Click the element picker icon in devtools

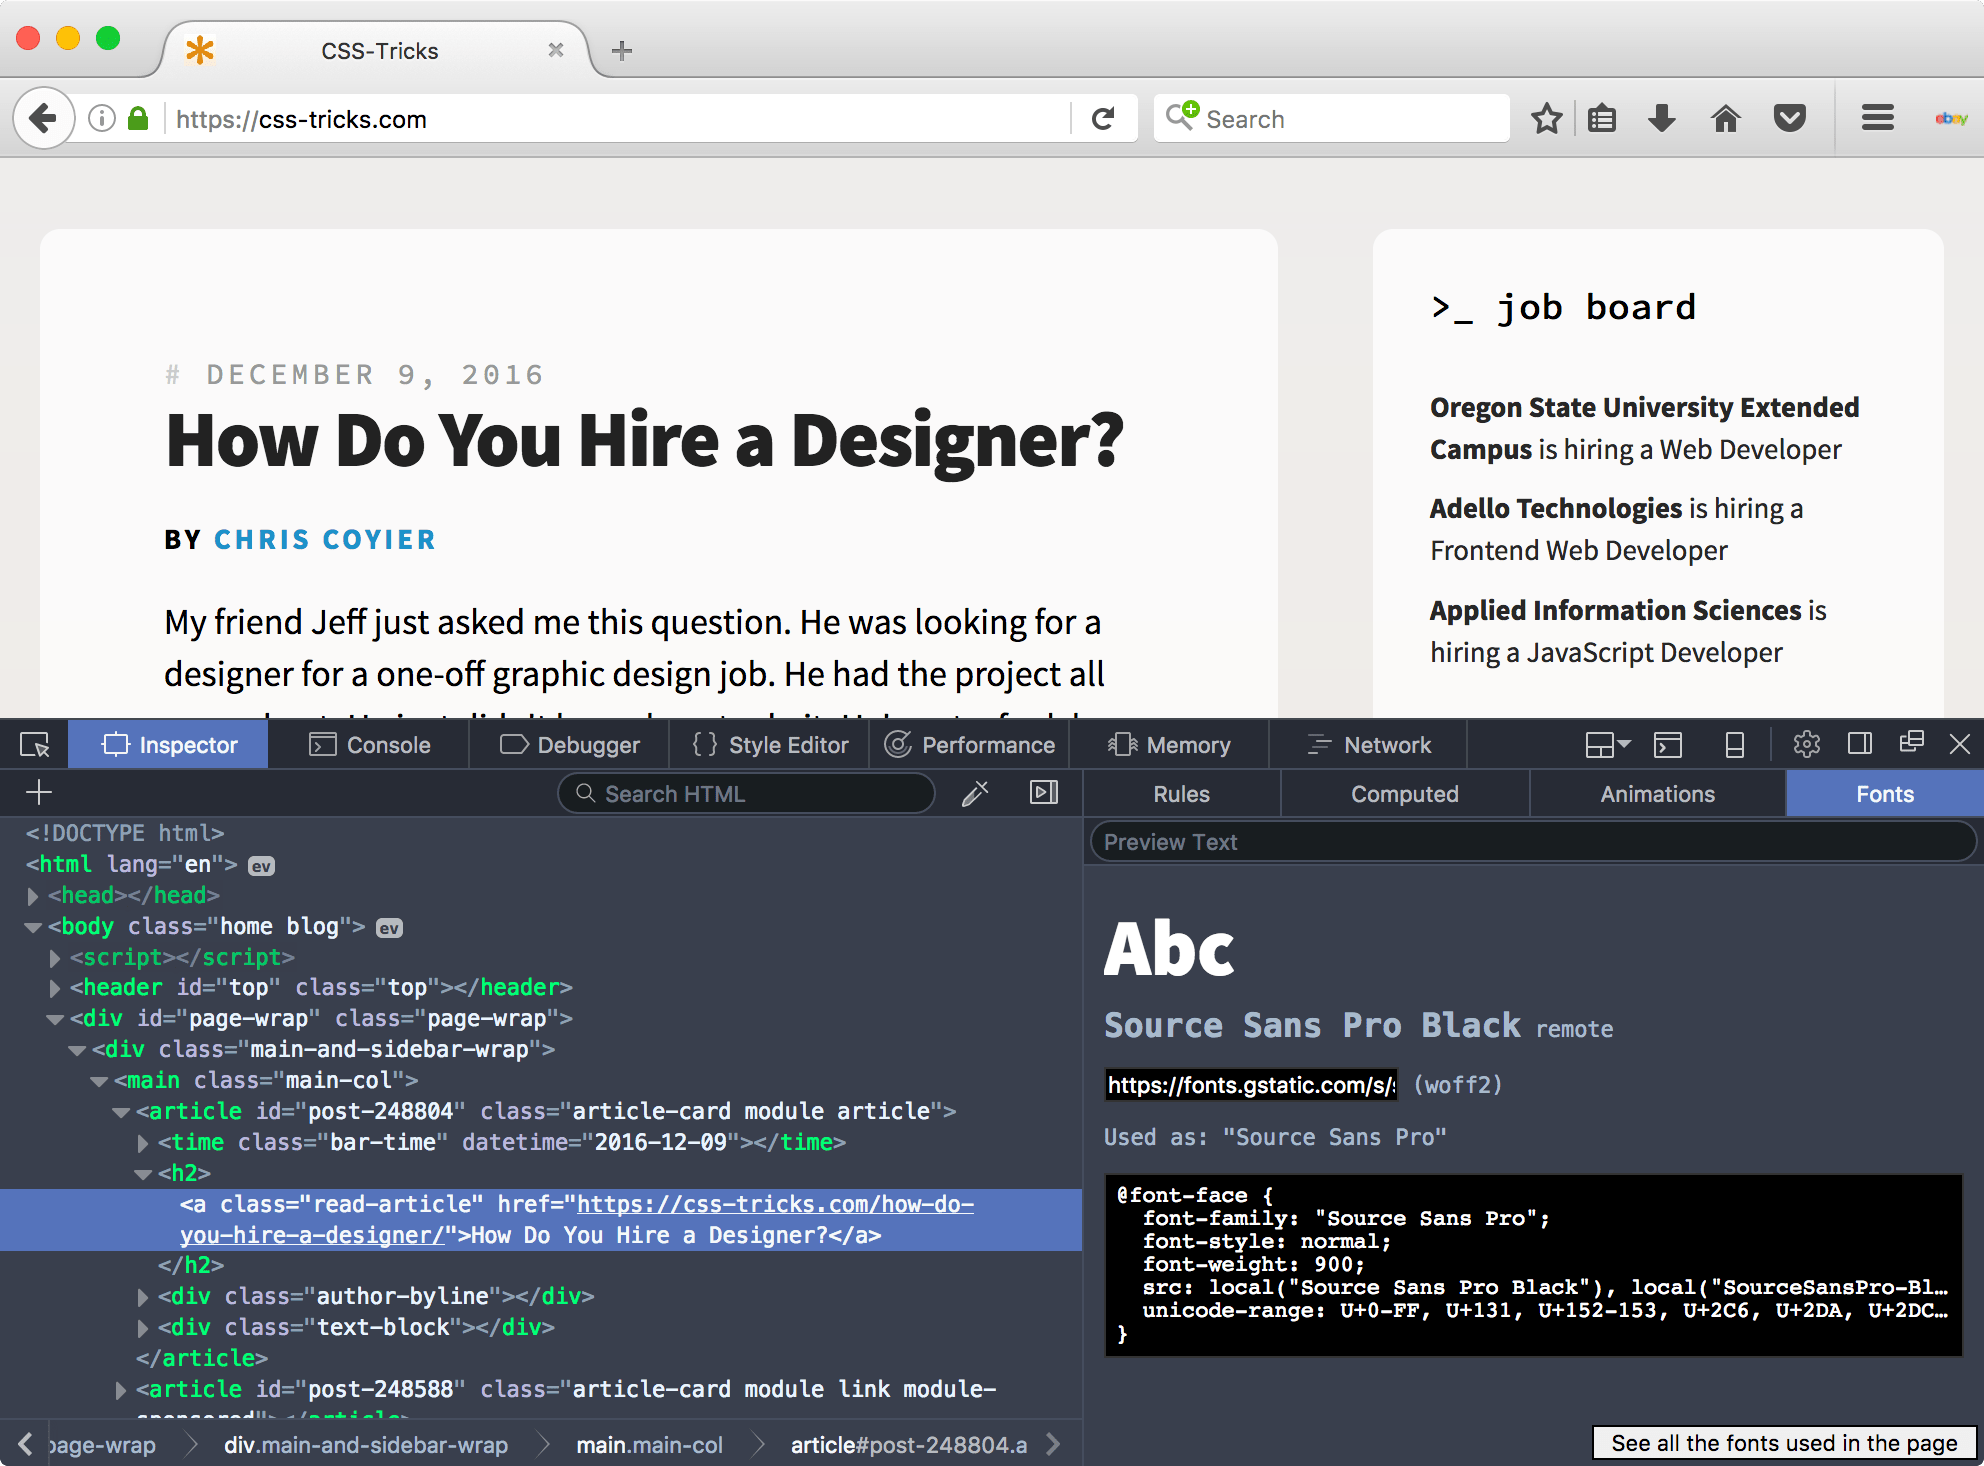pyautogui.click(x=34, y=745)
